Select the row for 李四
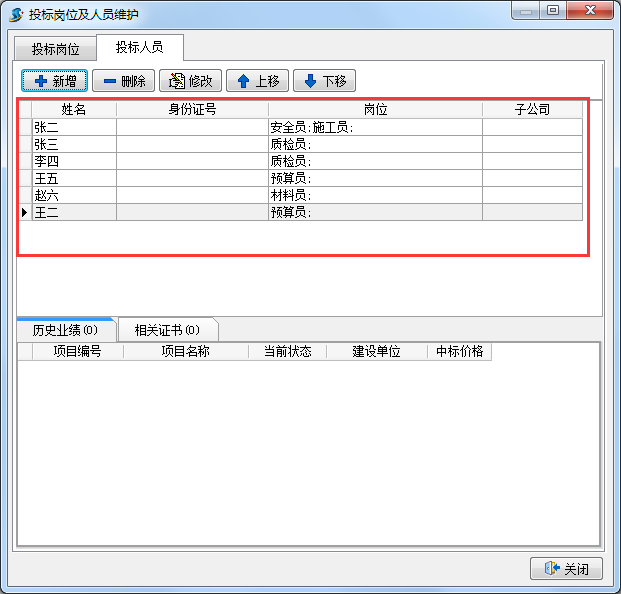 [x=73, y=161]
